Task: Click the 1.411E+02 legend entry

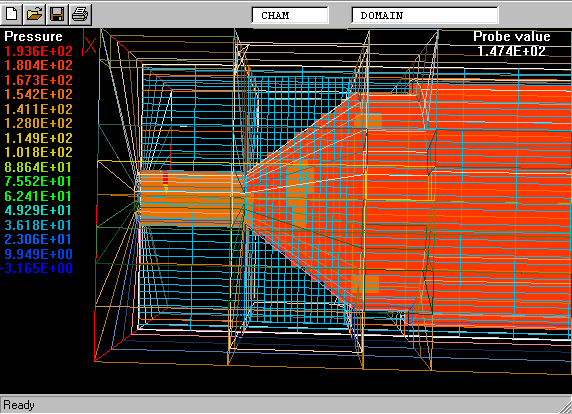Action: [39, 109]
